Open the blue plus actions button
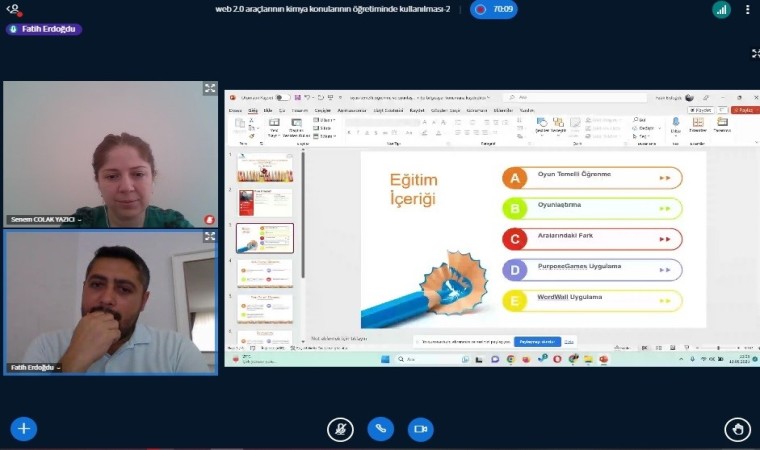 [x=23, y=429]
